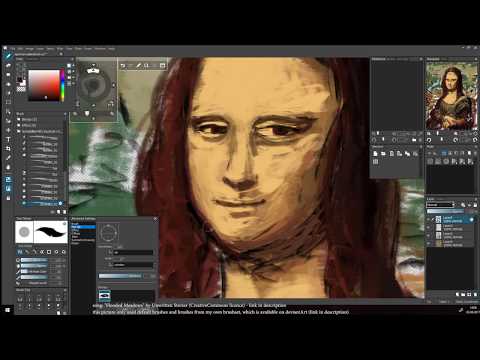The width and height of the screenshot is (480, 360).
Task: Click the lock icon beside the layer blend mode
Action: click(x=475, y=205)
